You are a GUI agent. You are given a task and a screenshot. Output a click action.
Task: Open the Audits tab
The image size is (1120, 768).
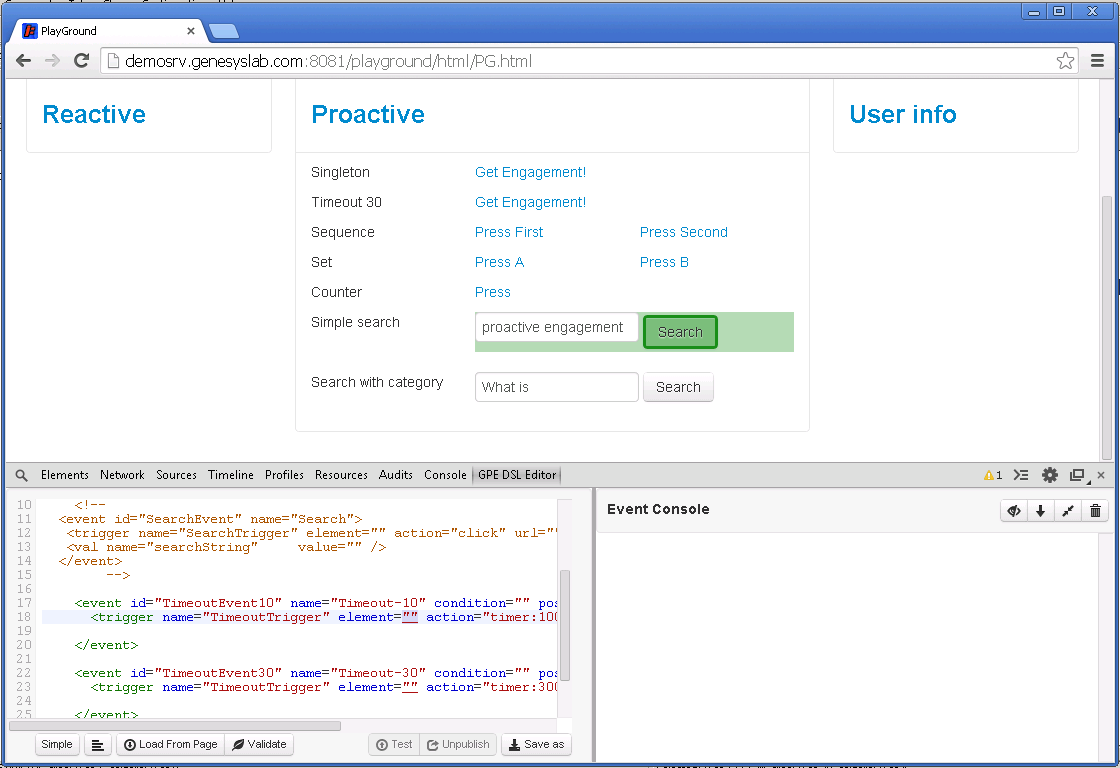[396, 475]
